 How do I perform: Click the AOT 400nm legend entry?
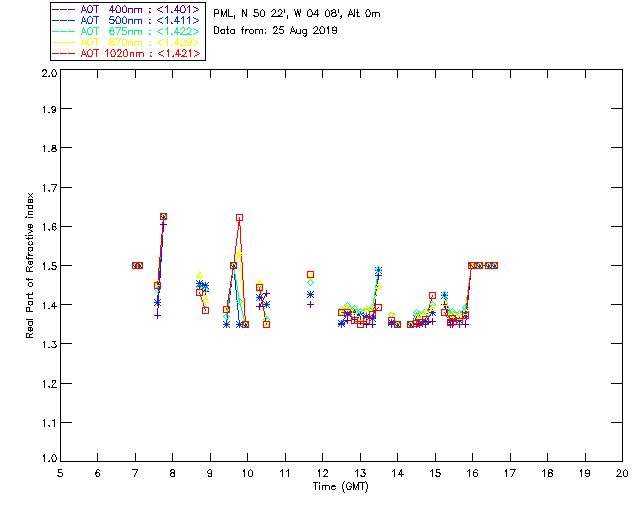coord(126,9)
